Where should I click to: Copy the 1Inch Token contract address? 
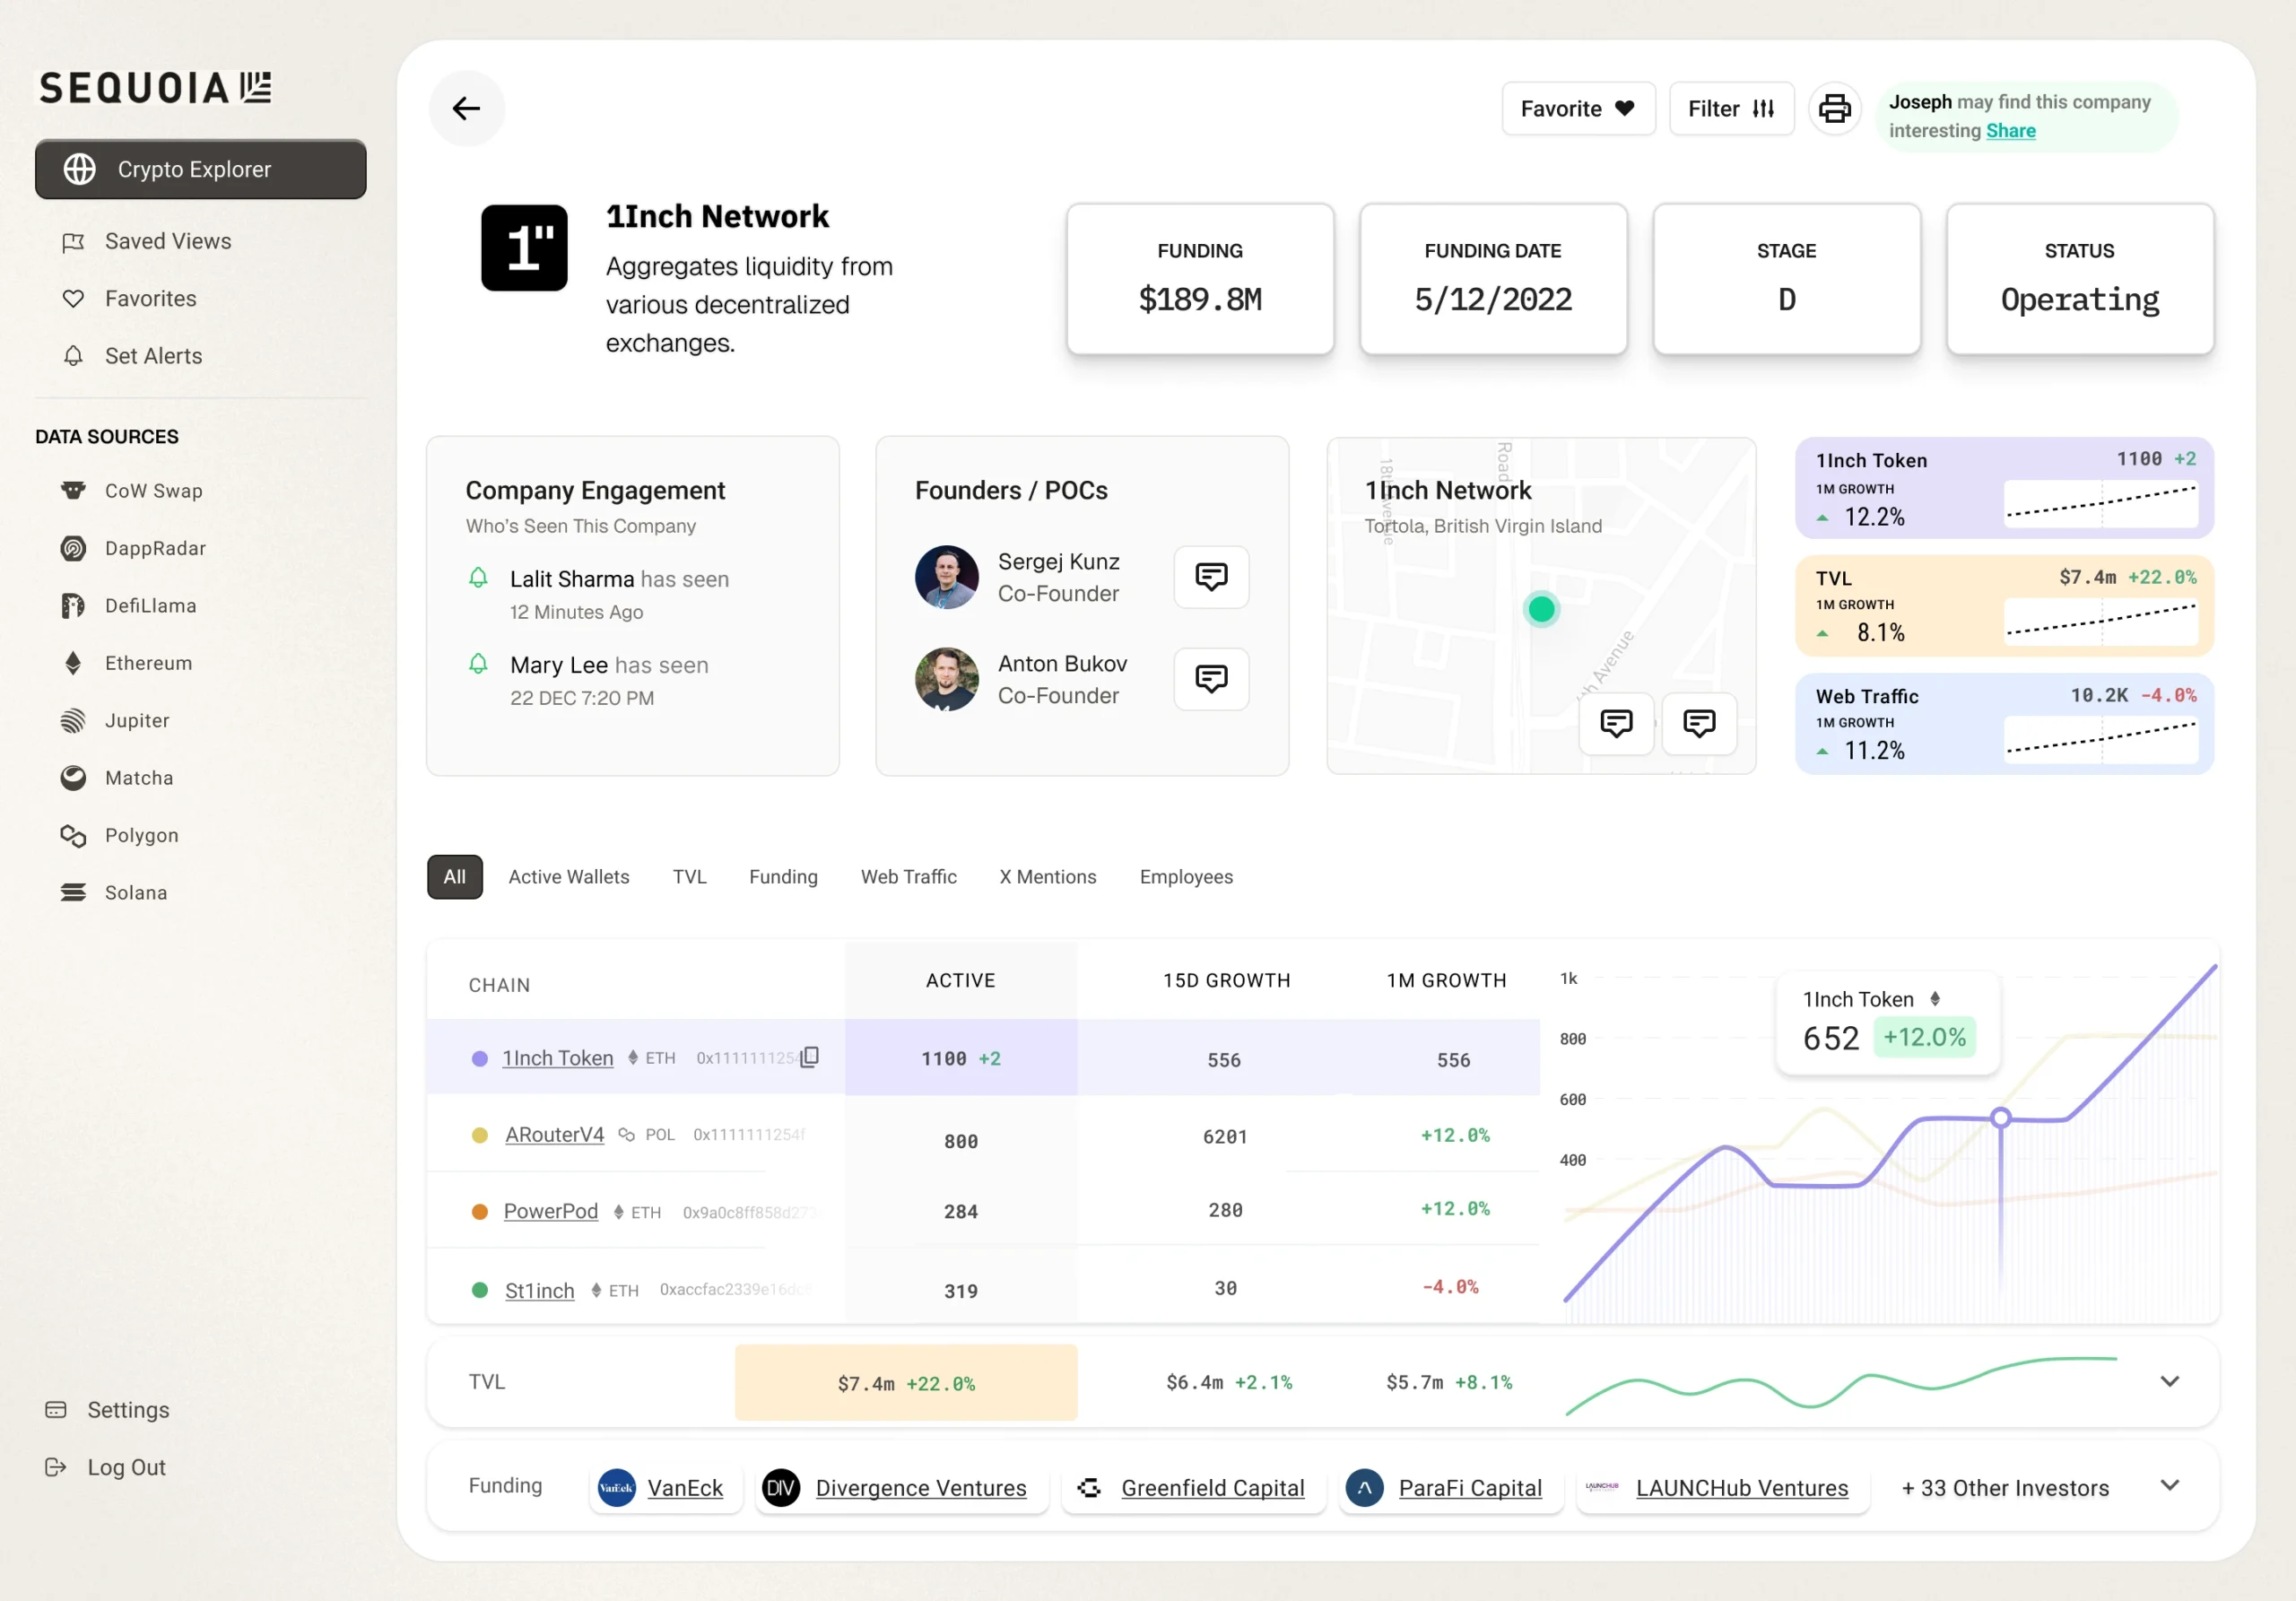[810, 1057]
